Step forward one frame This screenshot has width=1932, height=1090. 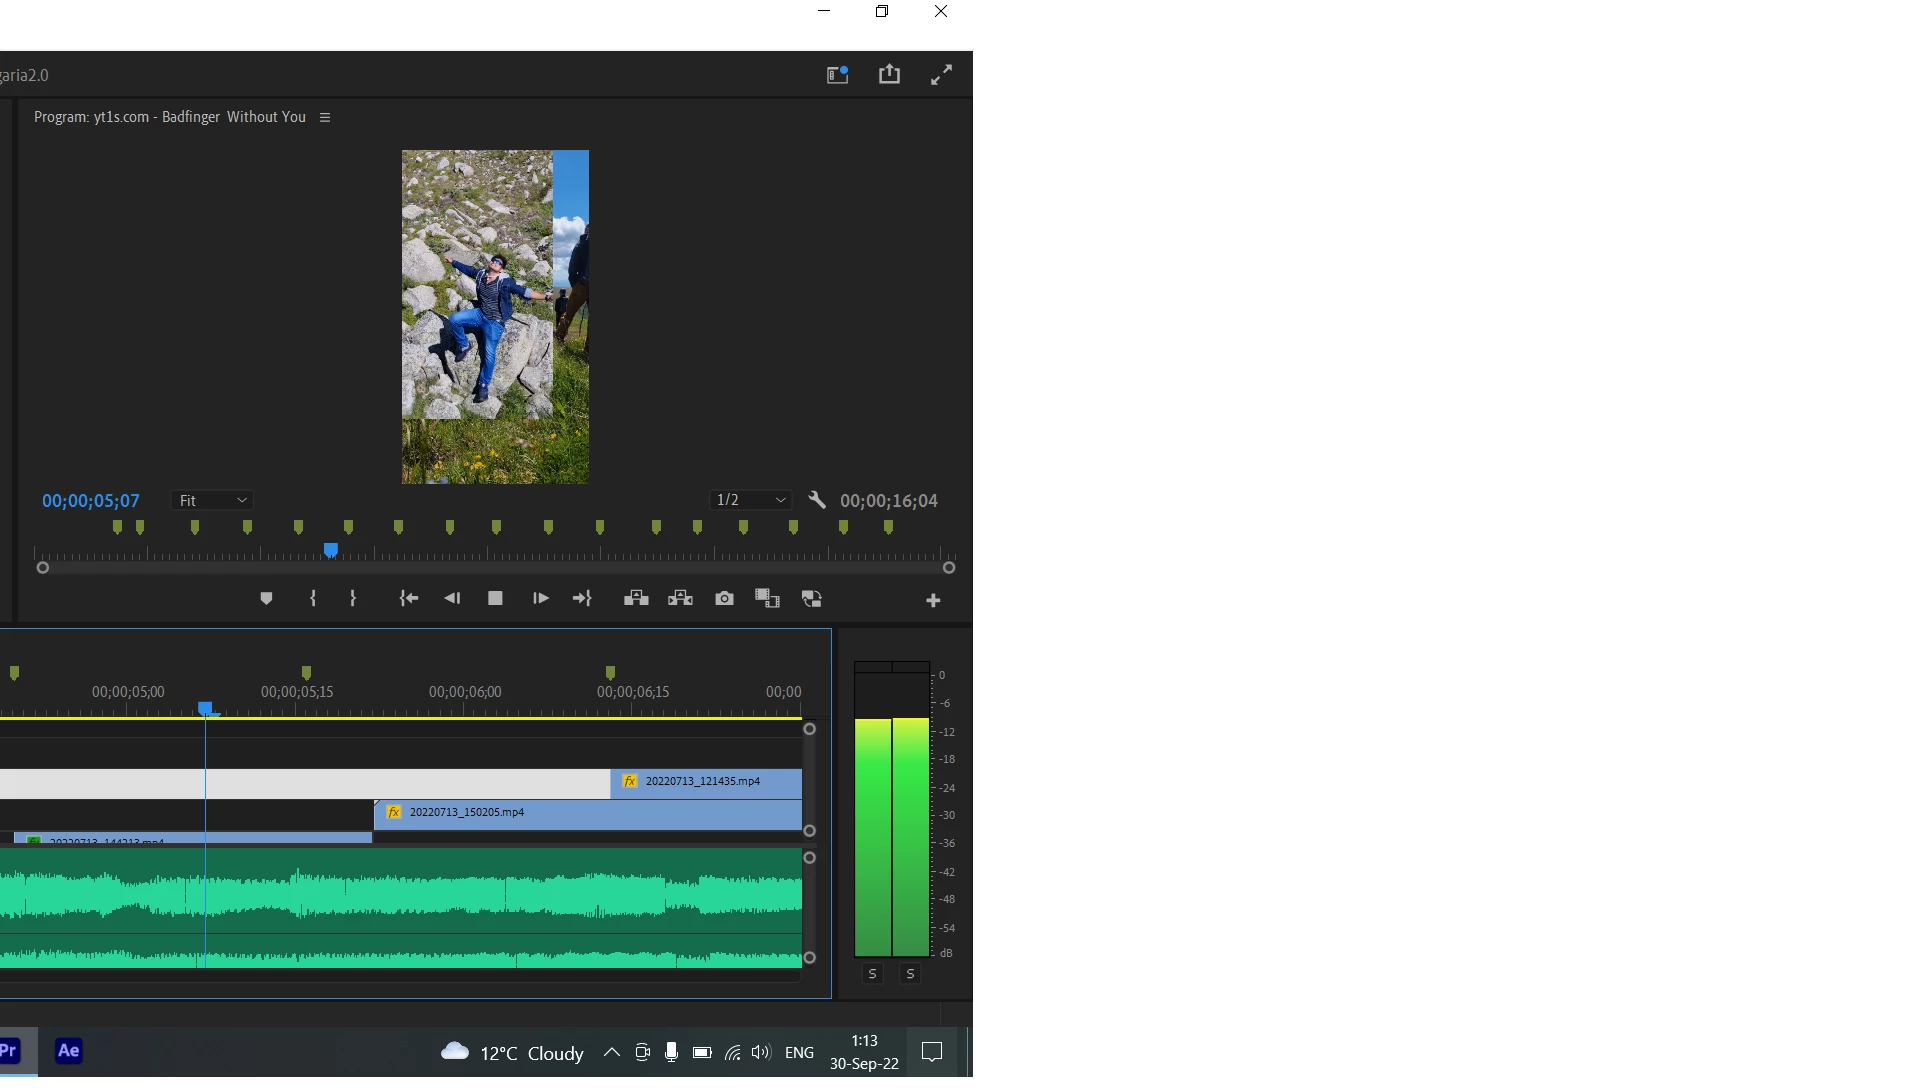[x=540, y=599]
